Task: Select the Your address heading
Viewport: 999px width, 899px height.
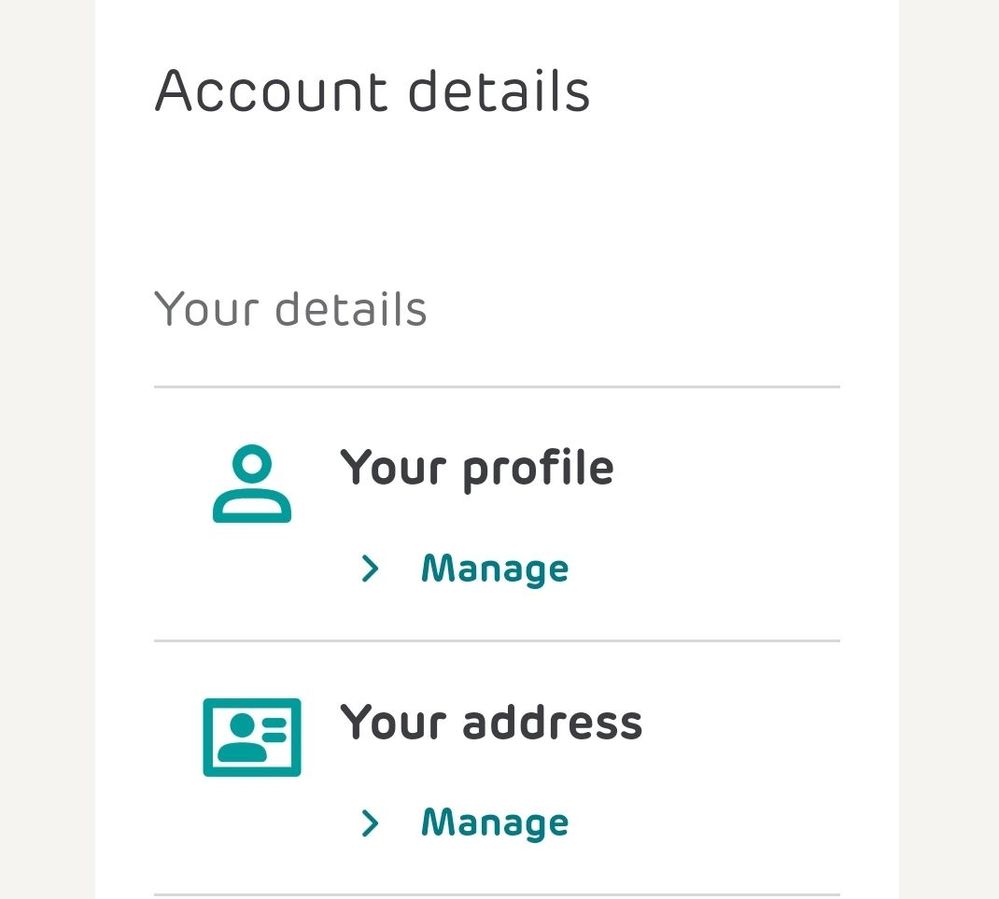Action: [x=491, y=722]
